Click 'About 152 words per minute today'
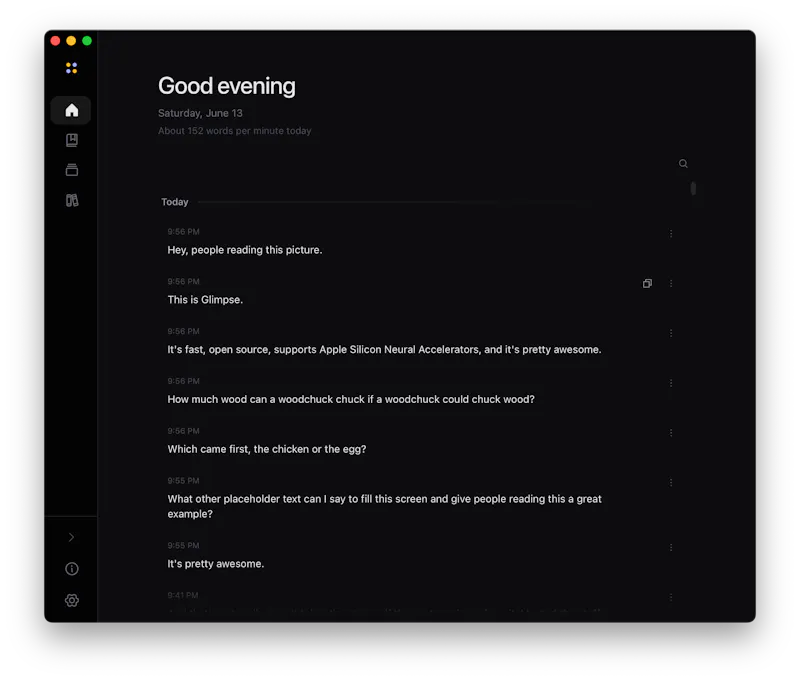The width and height of the screenshot is (800, 681). click(x=235, y=131)
